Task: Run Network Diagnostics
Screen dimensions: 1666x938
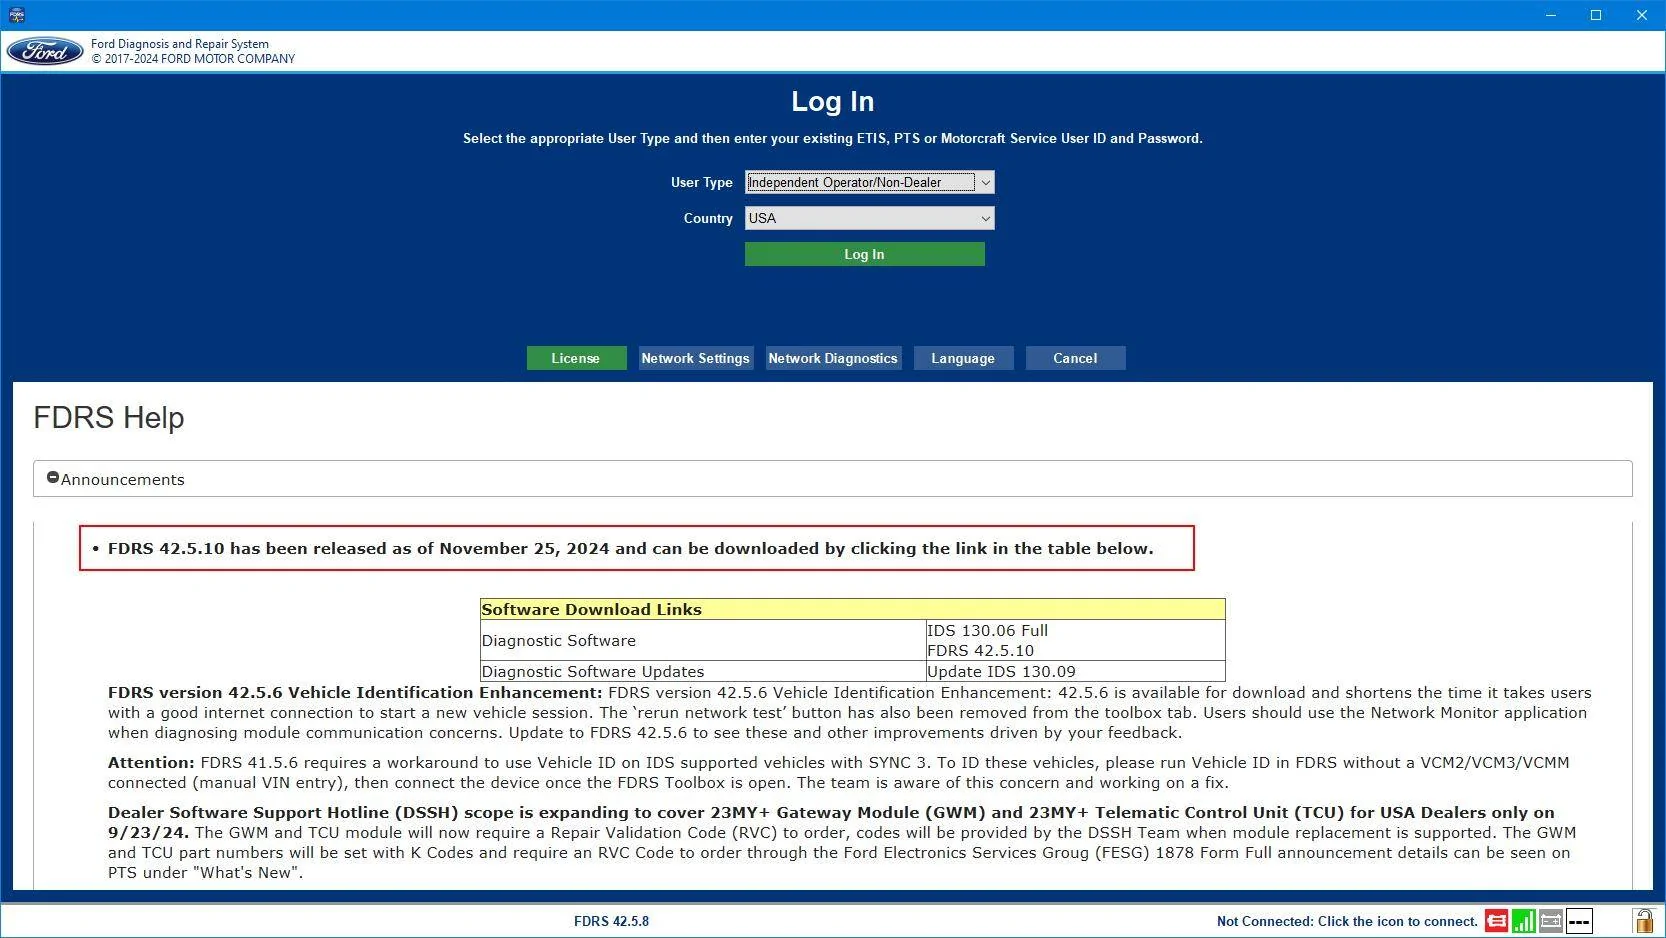Action: 832,358
